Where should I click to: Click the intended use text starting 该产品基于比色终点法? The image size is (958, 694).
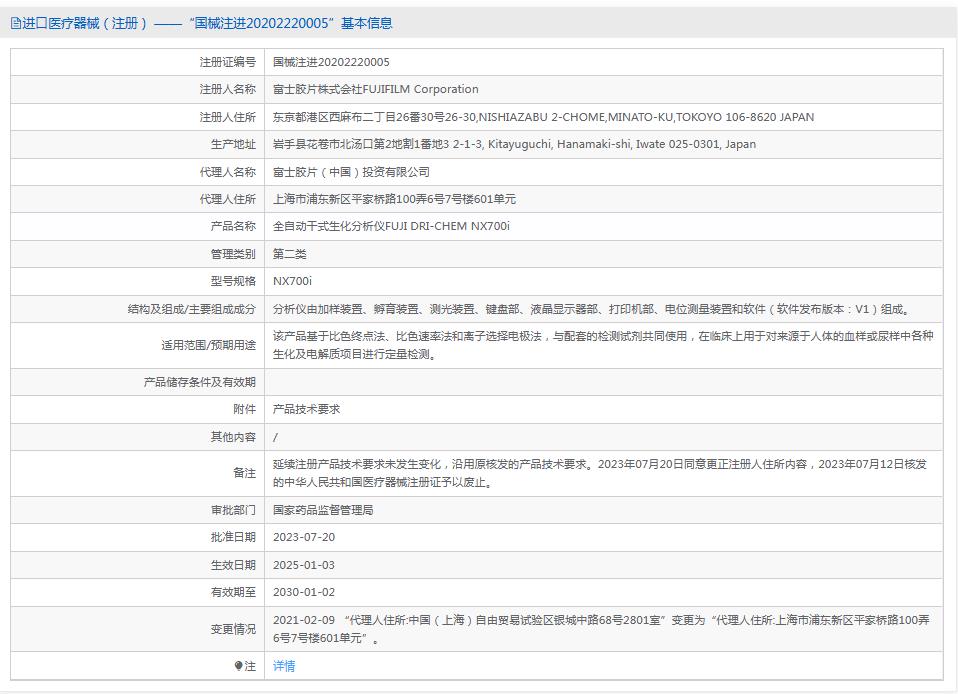603,345
